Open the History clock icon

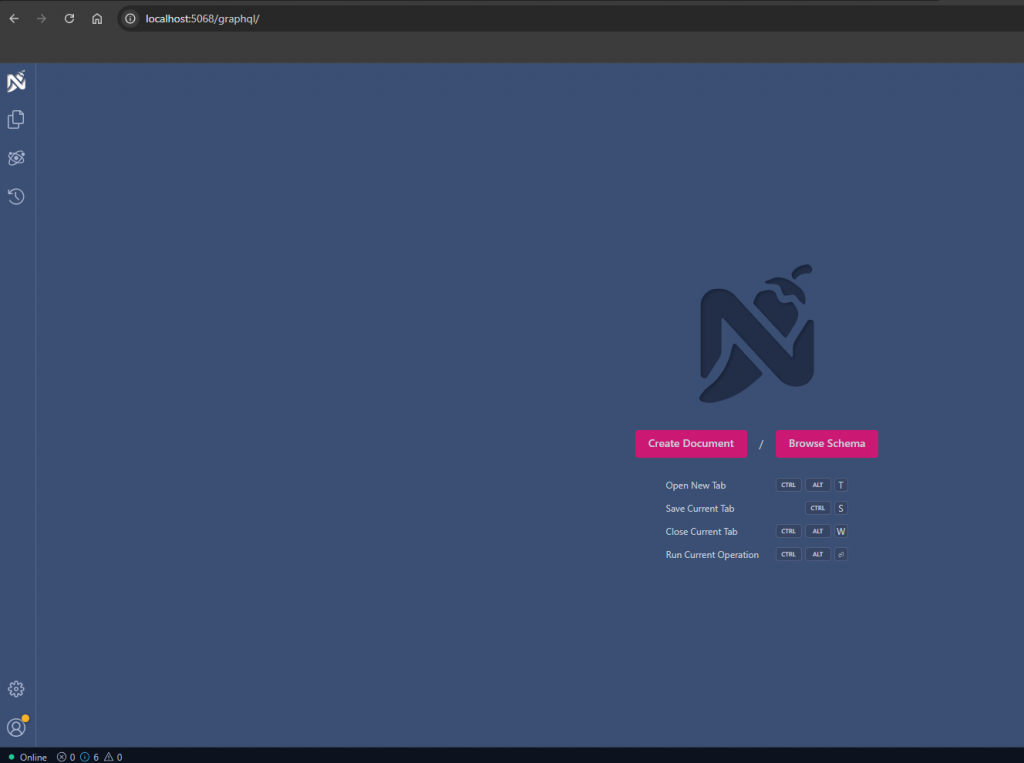point(16,196)
